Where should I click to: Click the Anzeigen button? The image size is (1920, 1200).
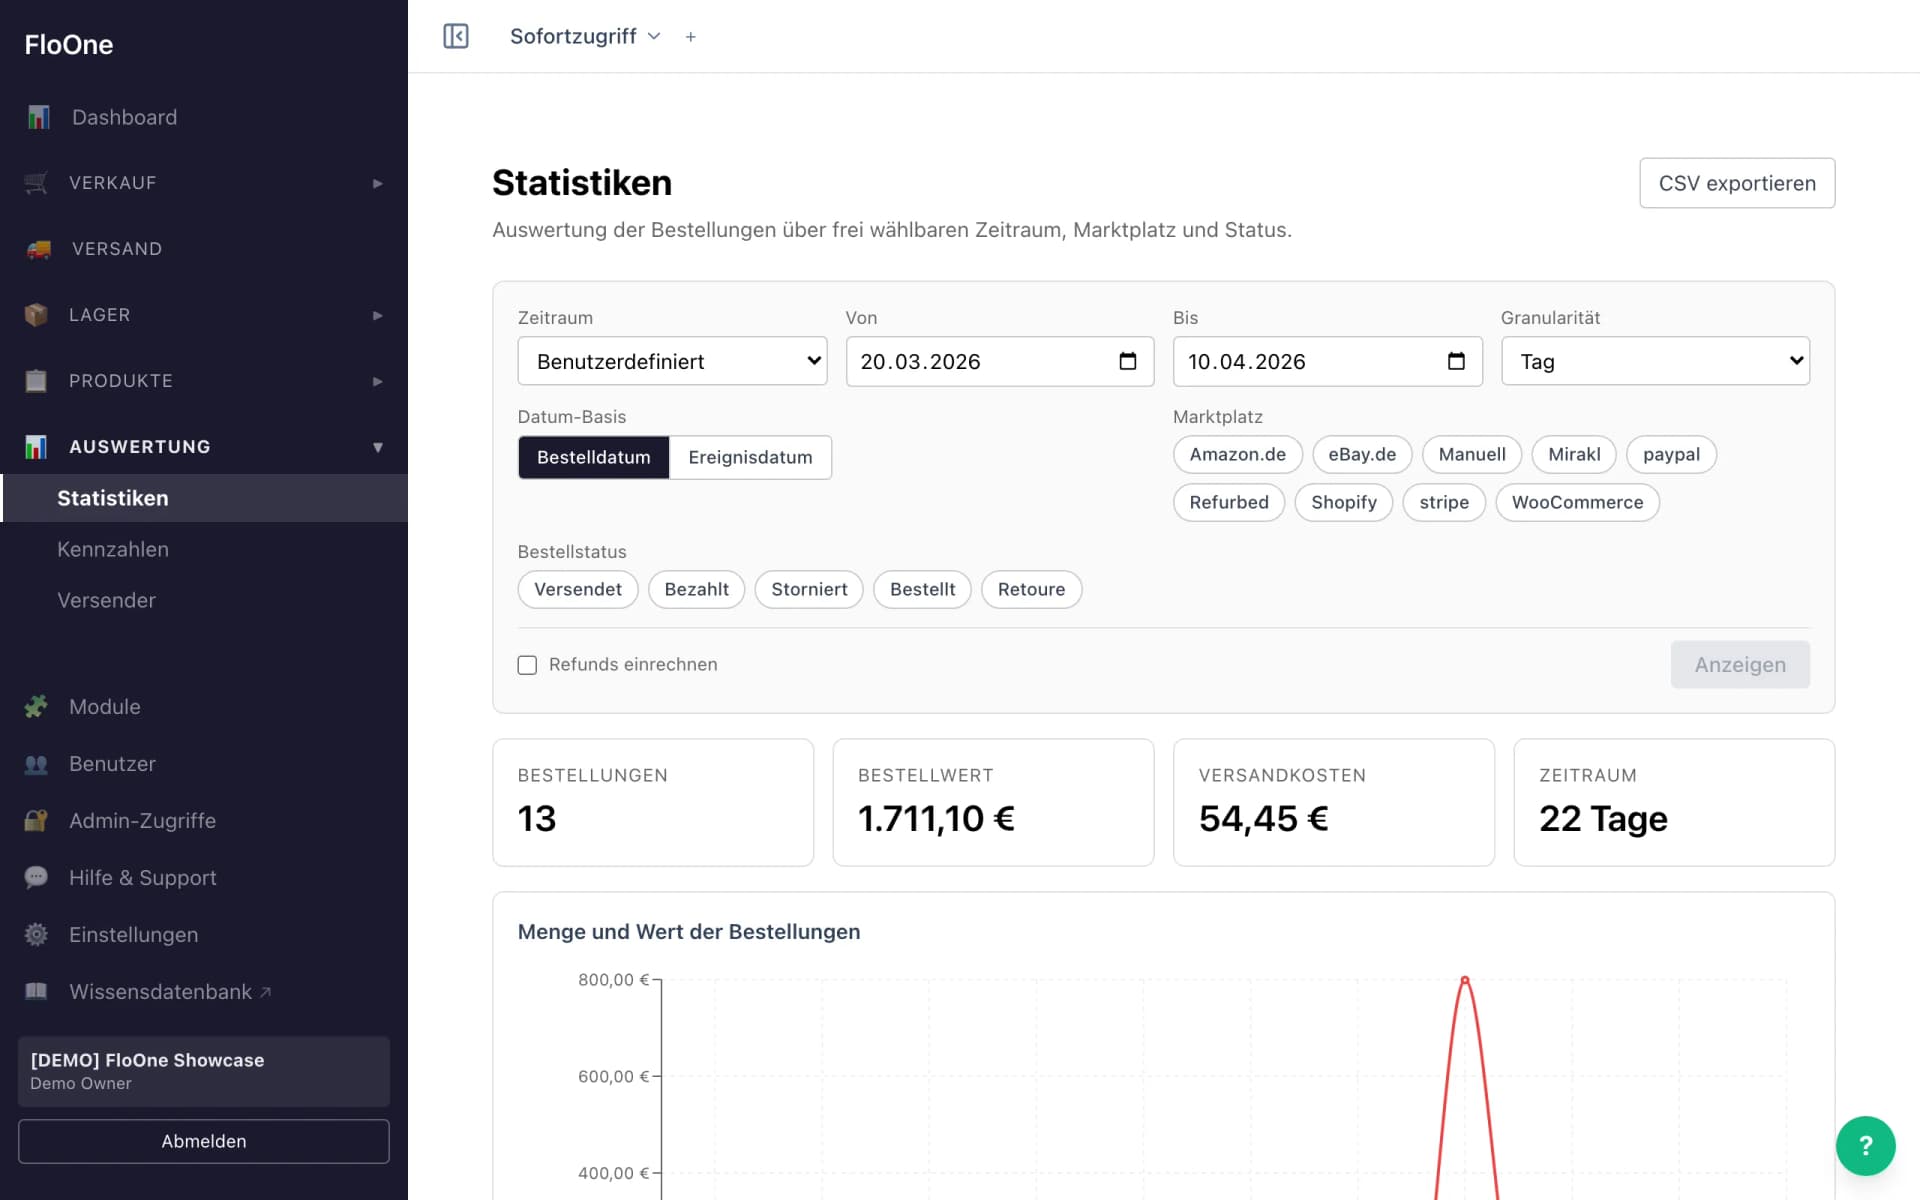[1740, 665]
